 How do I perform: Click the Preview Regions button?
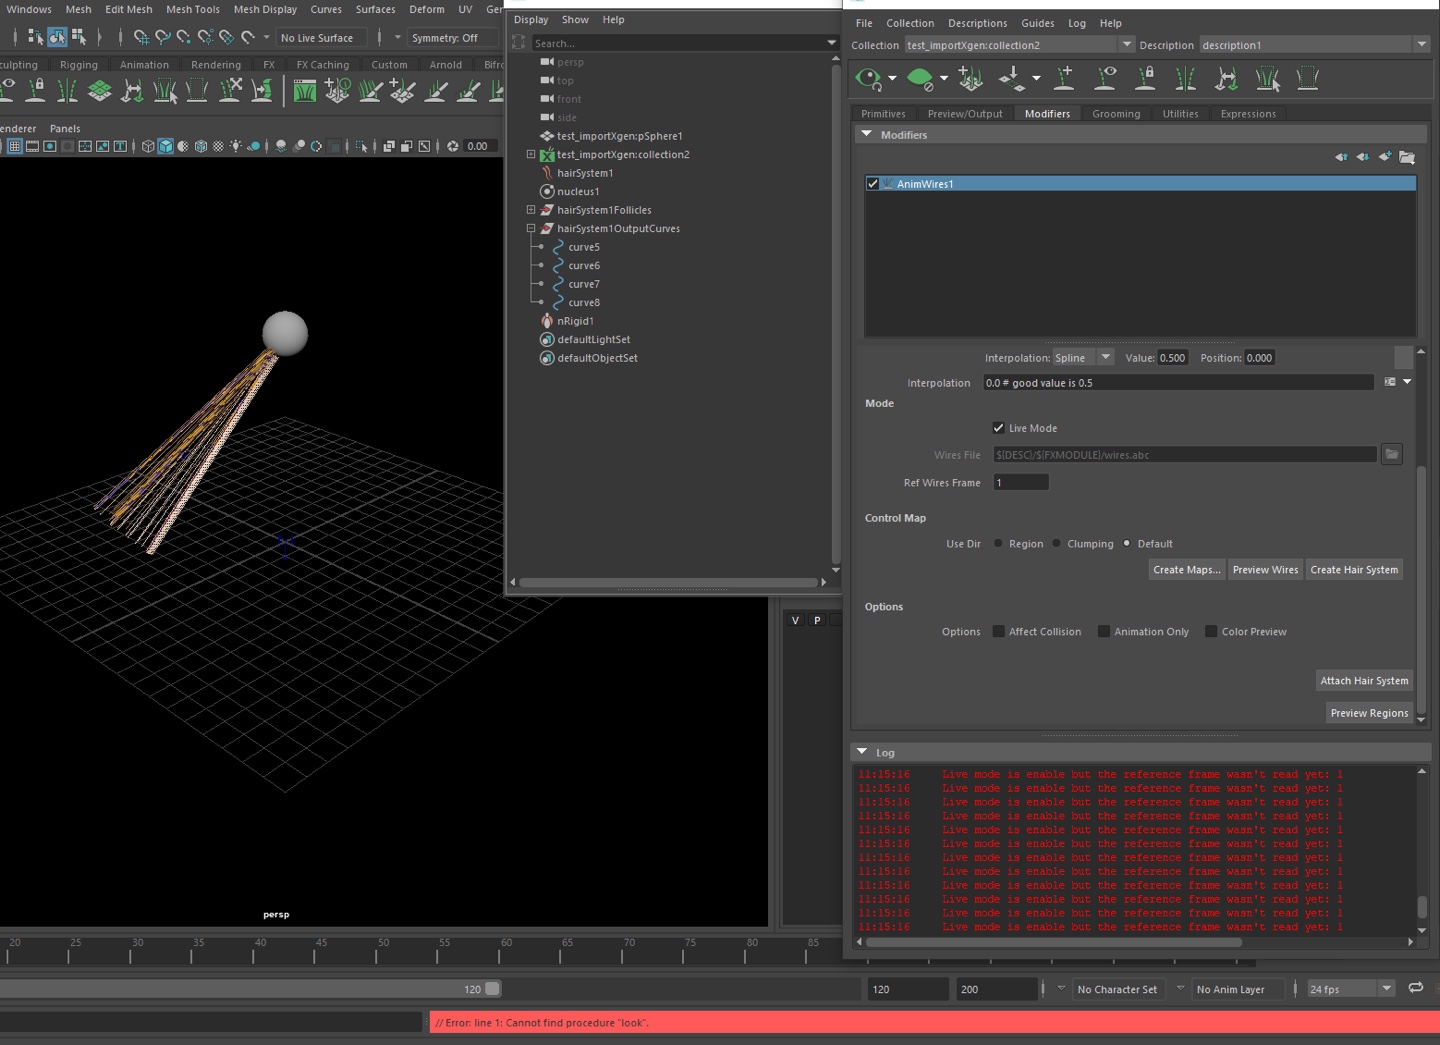1369,712
